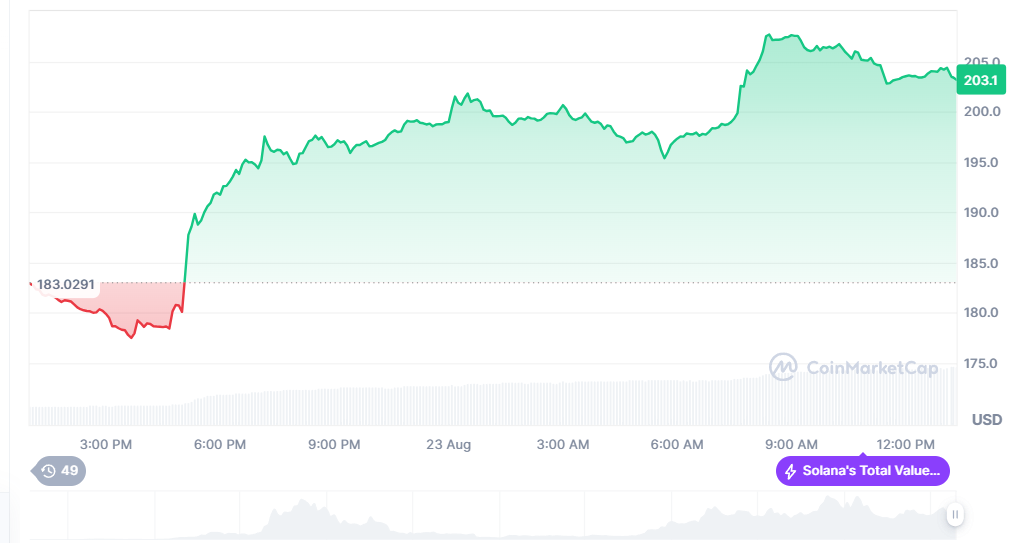Click the 183.0291 opening price label
The width and height of the screenshot is (1022, 543).
(66, 285)
